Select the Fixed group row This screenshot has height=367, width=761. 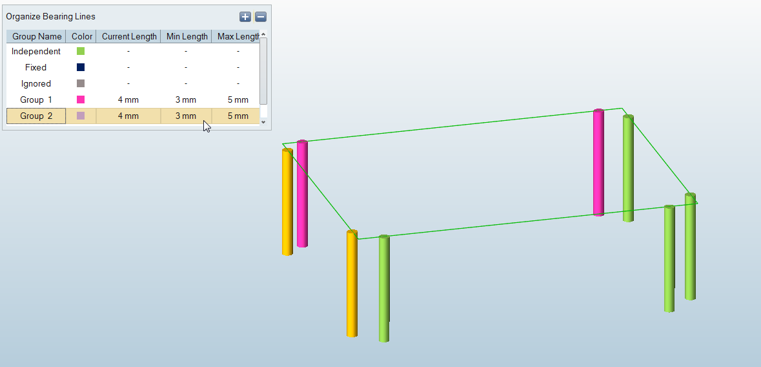133,67
